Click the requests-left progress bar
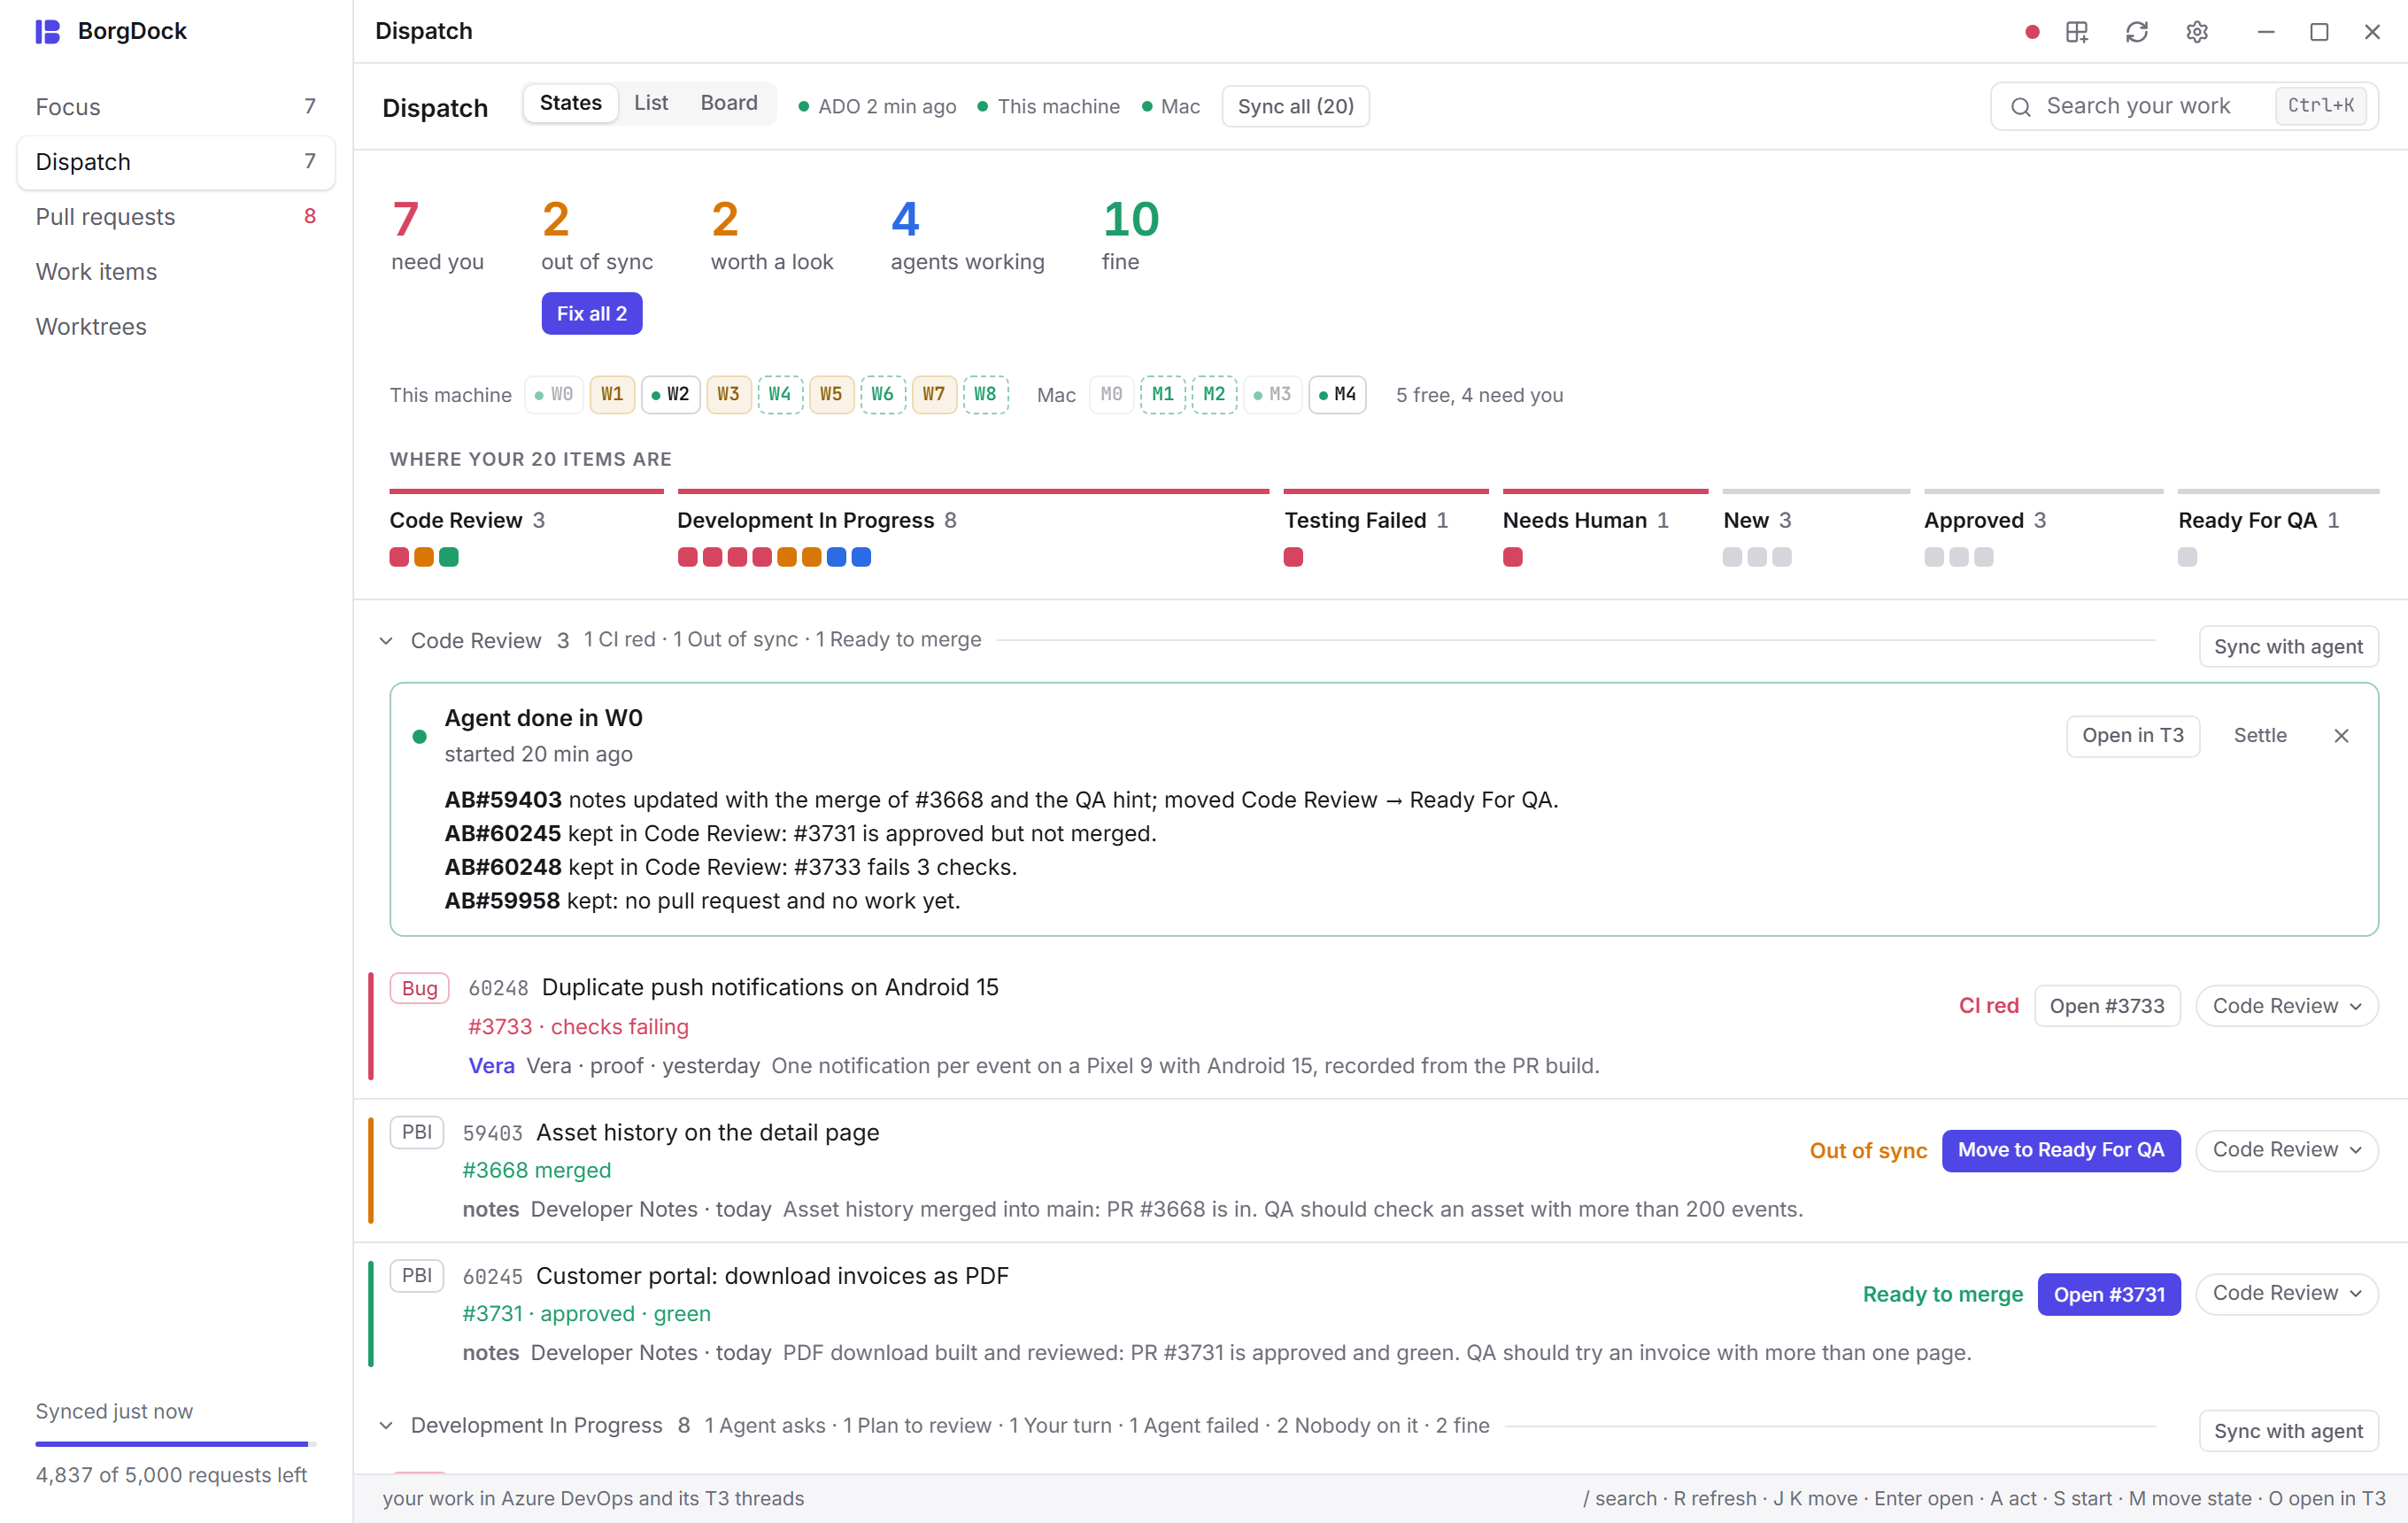 pos(175,1444)
